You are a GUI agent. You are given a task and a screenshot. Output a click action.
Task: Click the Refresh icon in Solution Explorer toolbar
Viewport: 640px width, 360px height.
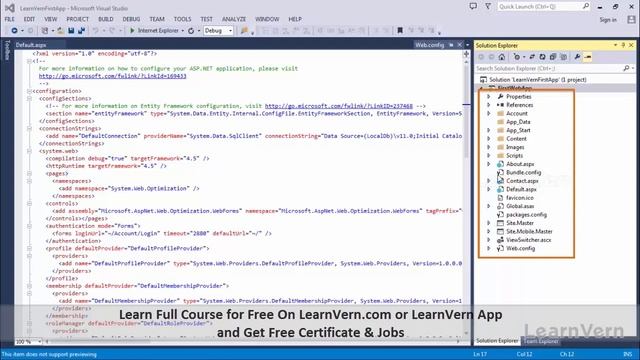[542, 57]
